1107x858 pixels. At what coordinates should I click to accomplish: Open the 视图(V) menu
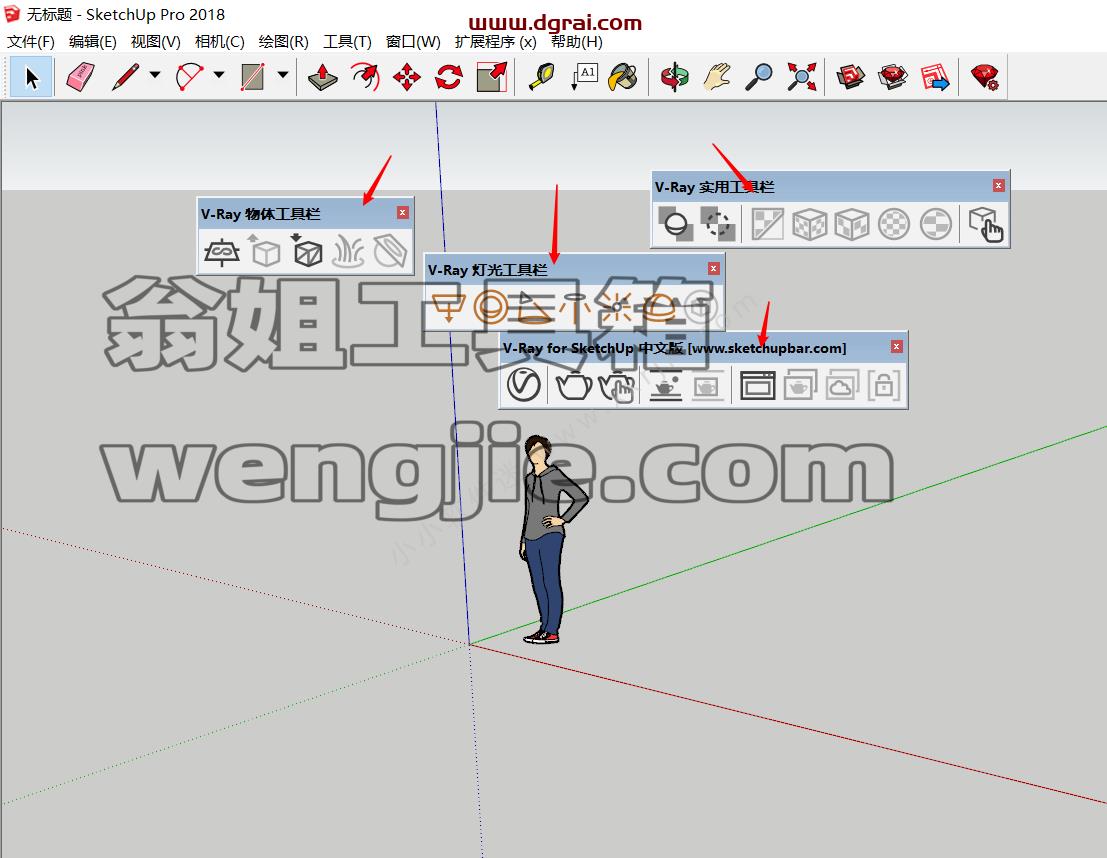coord(155,42)
